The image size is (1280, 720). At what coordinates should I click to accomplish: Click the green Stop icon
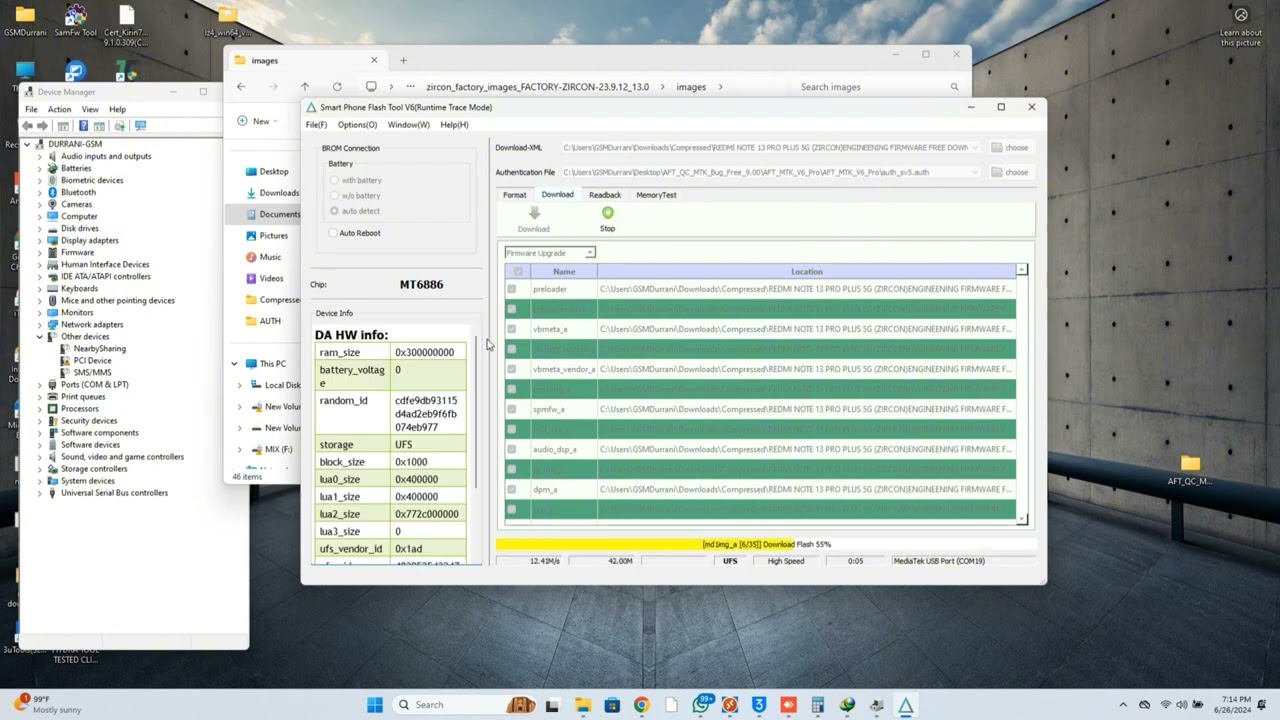(607, 213)
